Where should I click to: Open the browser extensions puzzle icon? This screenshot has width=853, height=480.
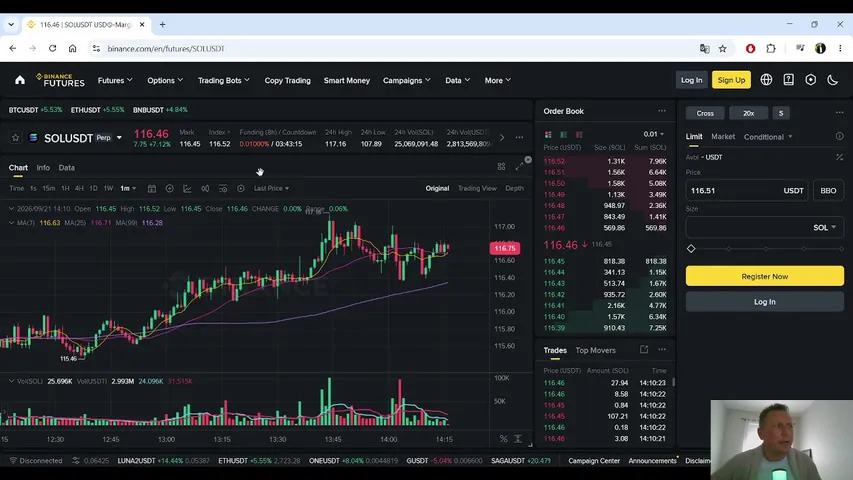click(x=771, y=48)
